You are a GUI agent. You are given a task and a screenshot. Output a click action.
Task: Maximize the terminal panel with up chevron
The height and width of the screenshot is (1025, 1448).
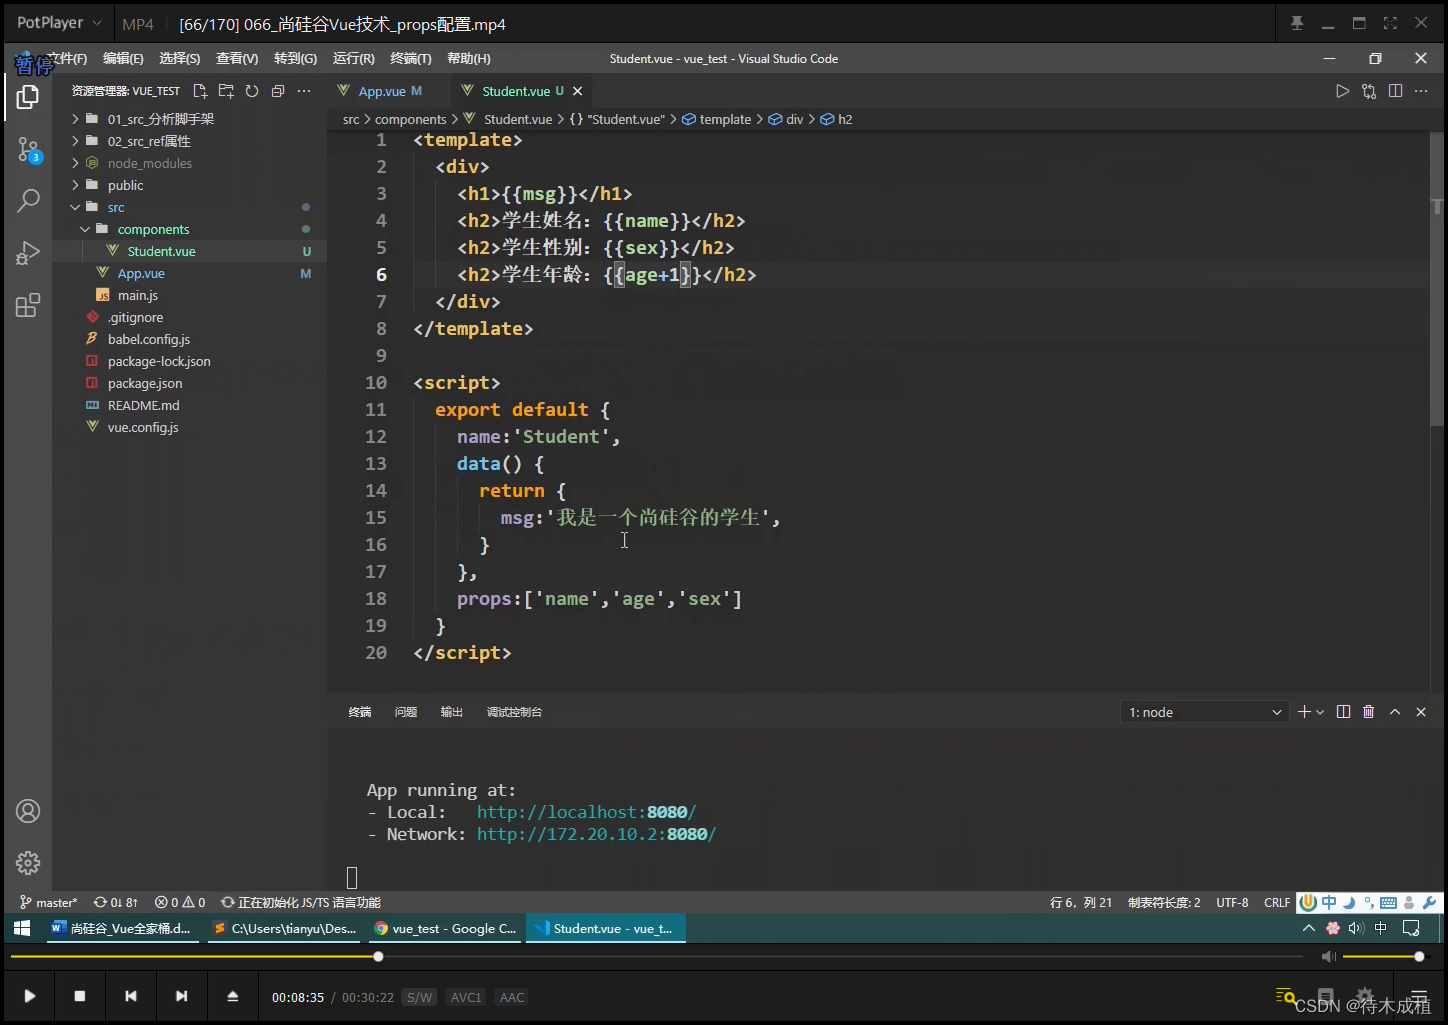coord(1395,712)
